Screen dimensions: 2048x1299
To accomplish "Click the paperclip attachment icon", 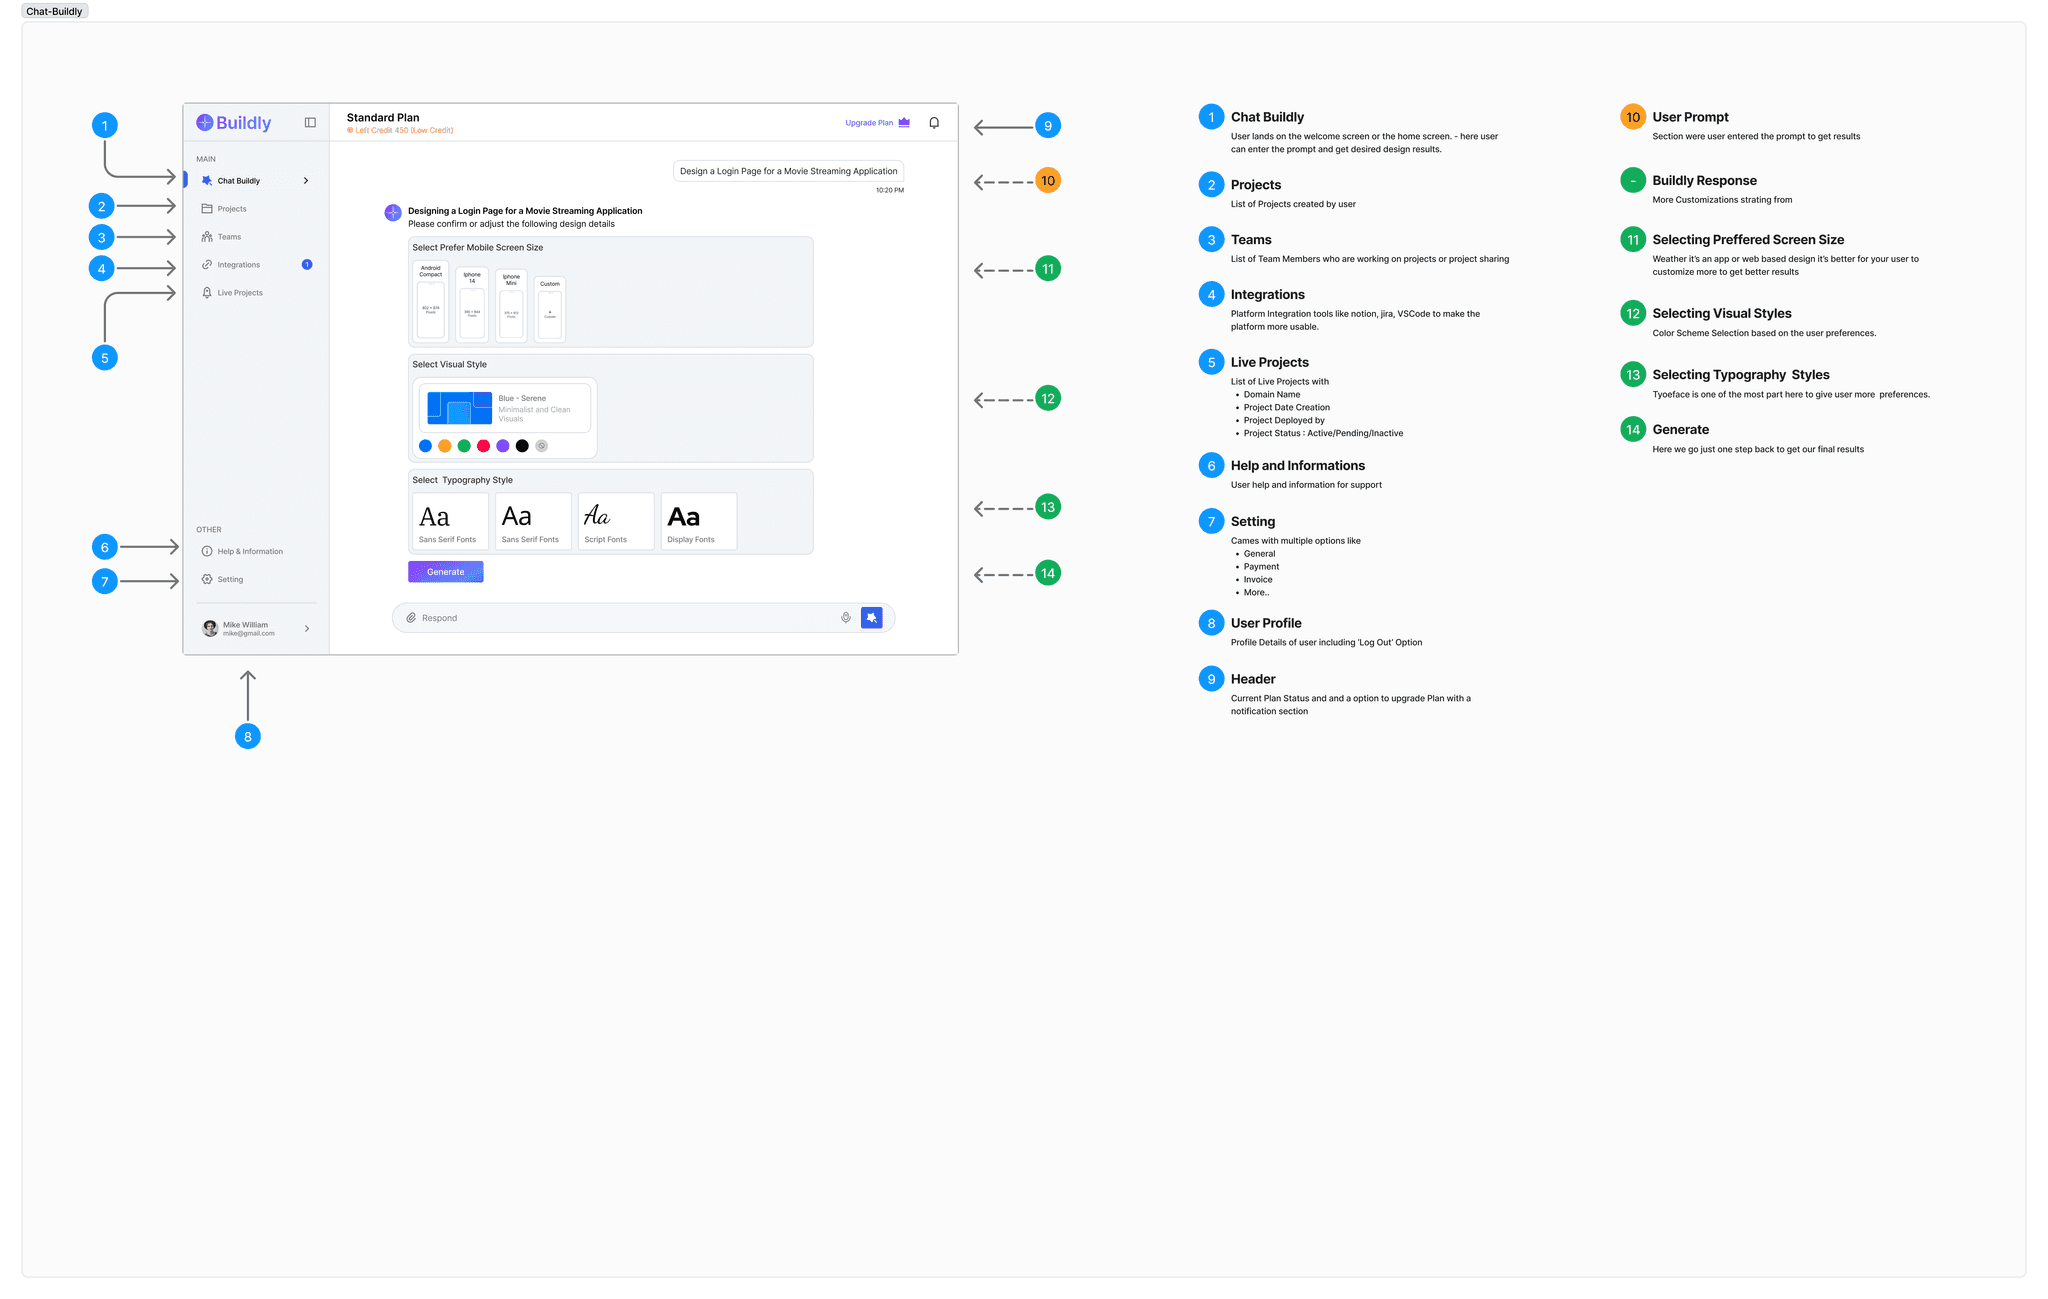I will (411, 618).
